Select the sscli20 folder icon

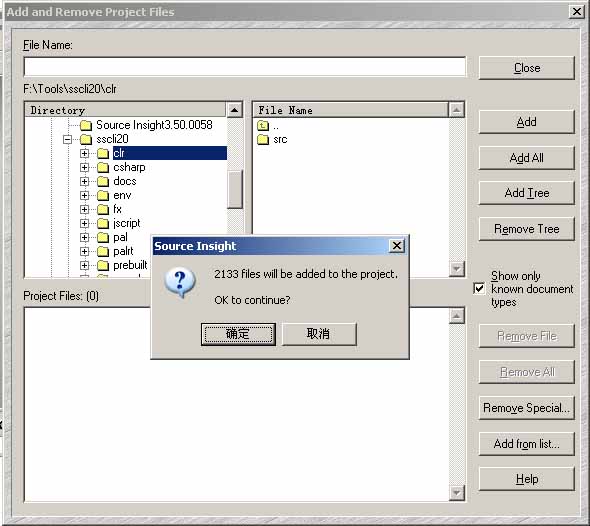[x=86, y=139]
